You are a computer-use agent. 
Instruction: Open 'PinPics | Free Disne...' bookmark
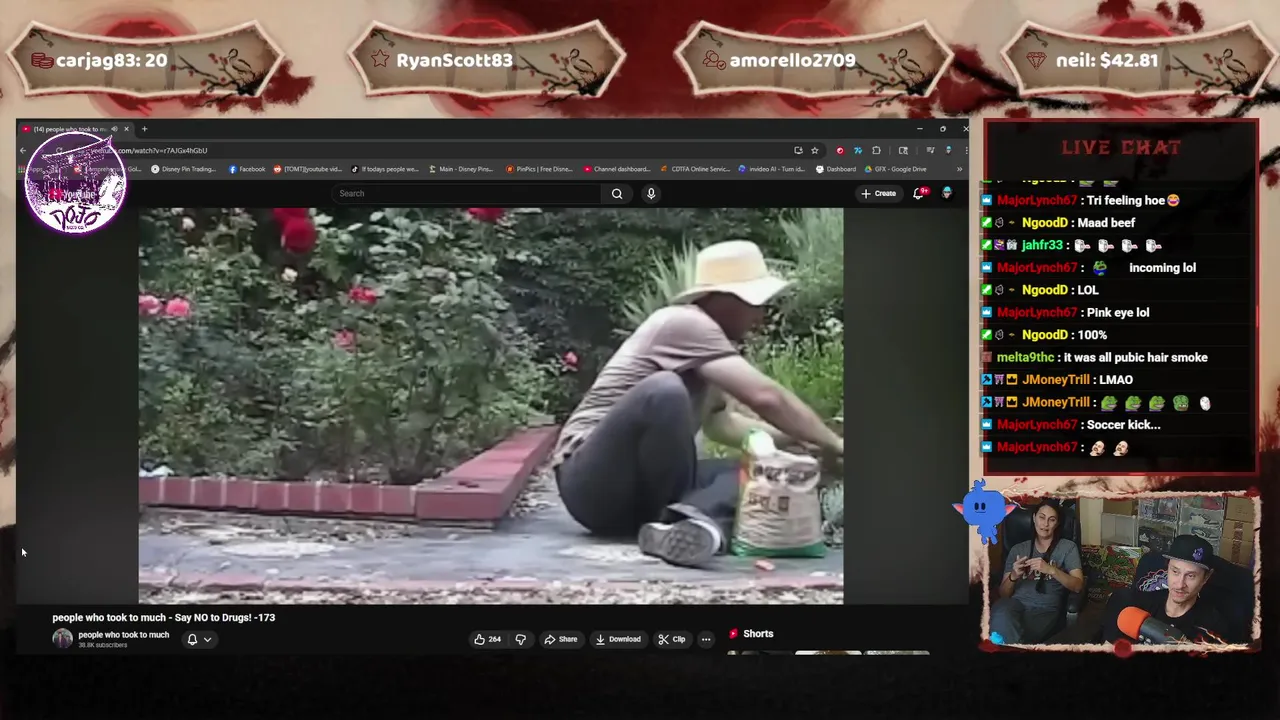pos(539,169)
